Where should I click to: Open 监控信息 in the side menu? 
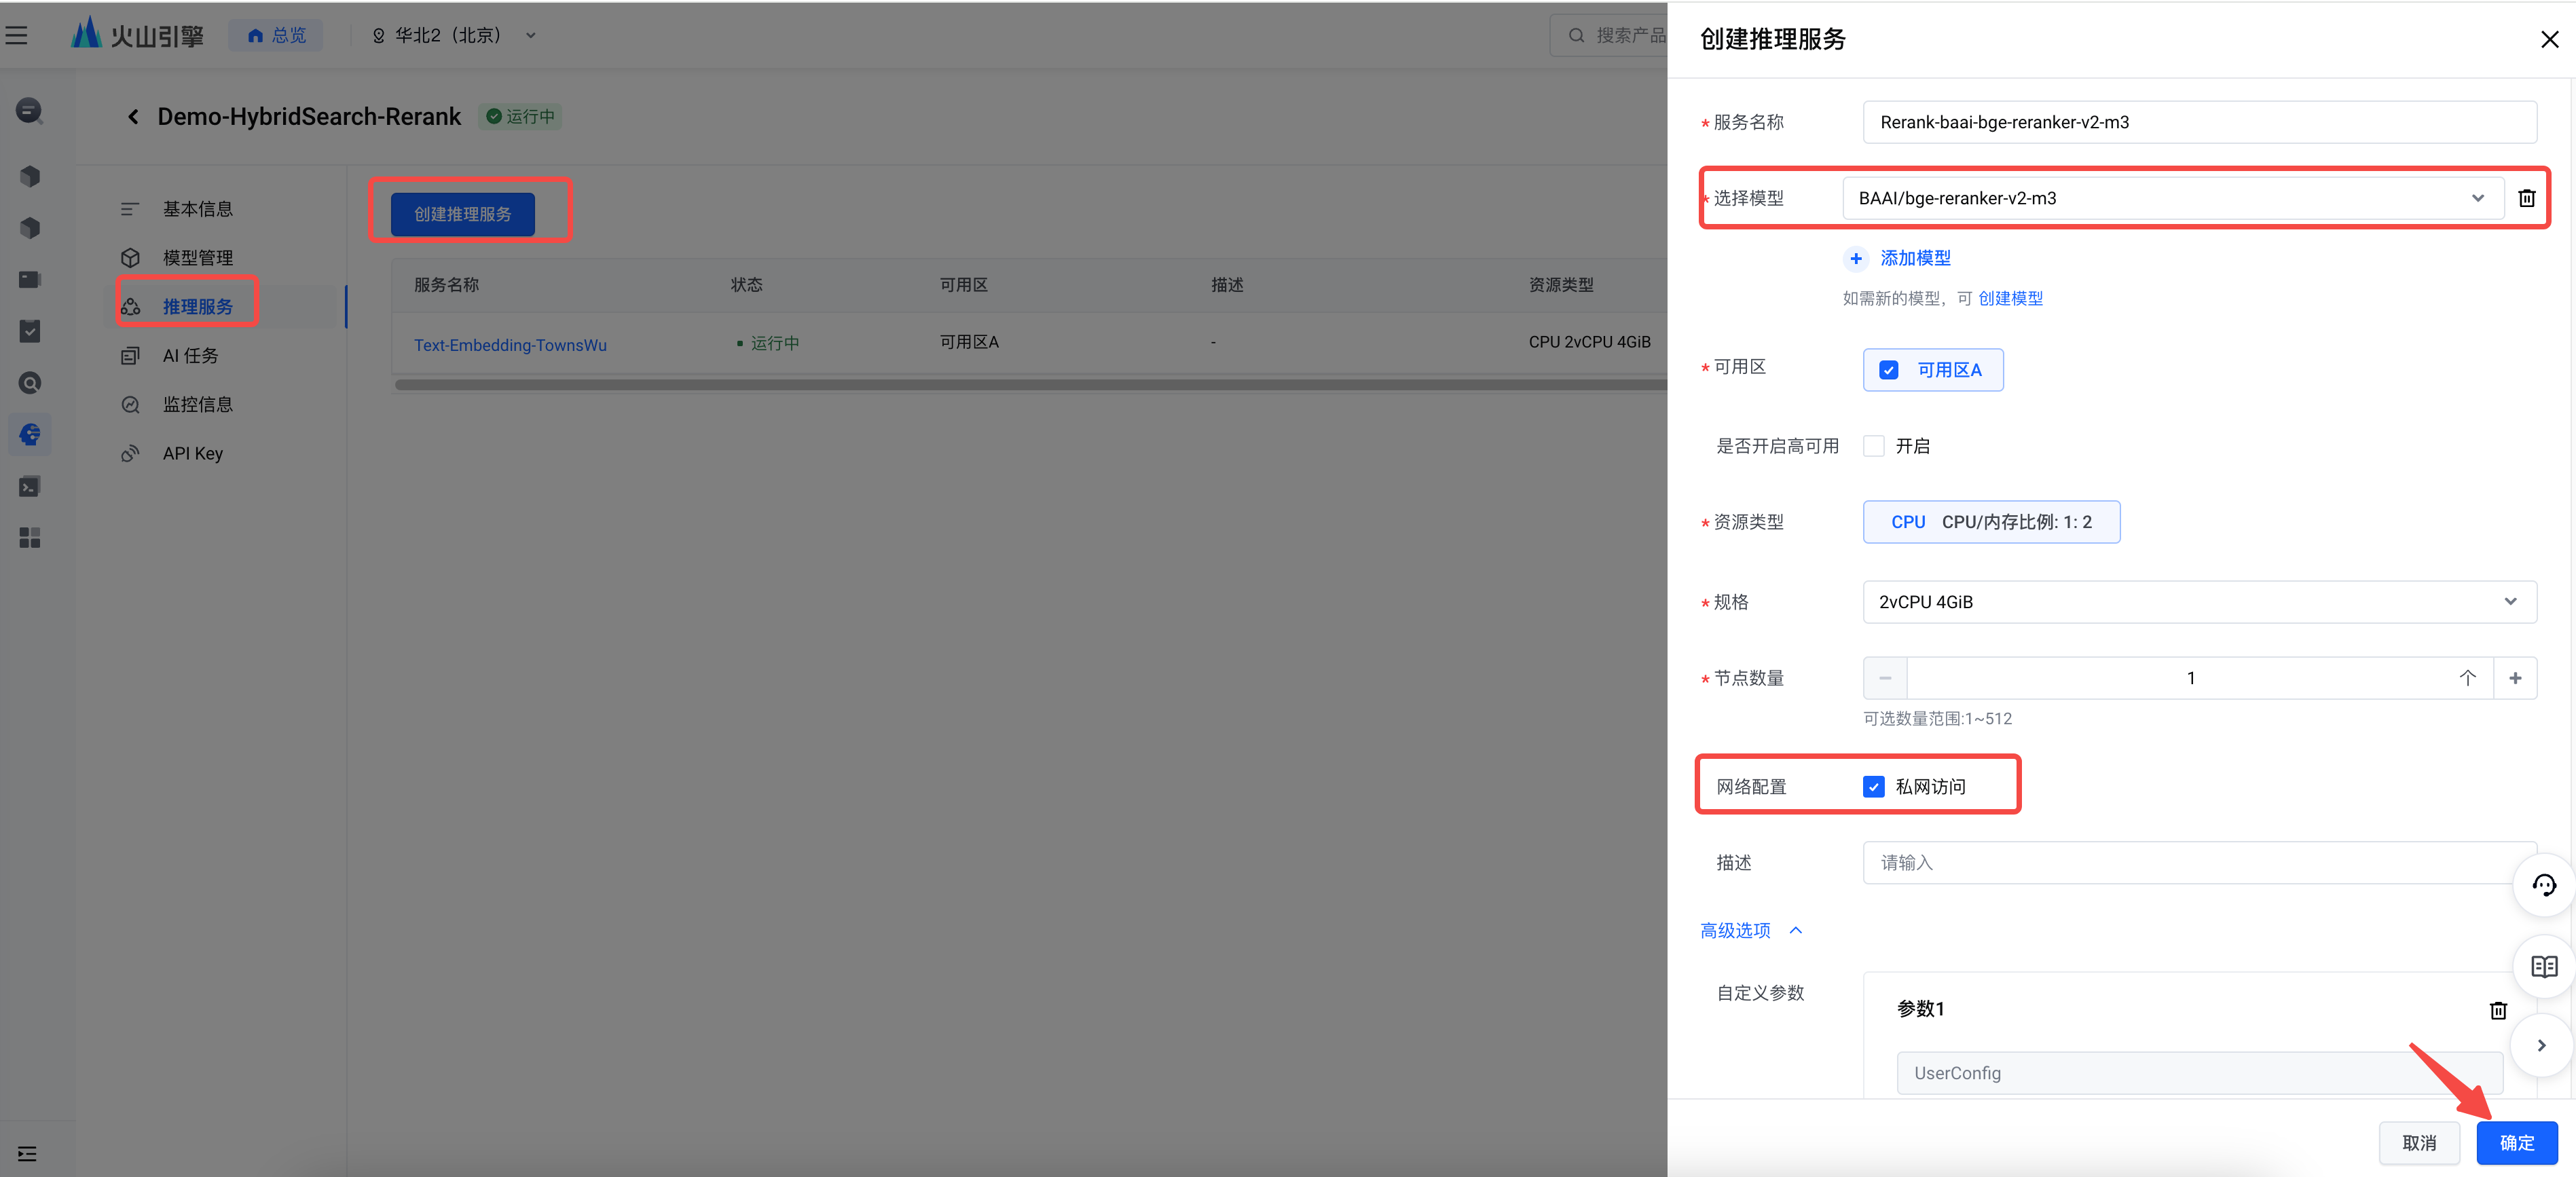(197, 405)
